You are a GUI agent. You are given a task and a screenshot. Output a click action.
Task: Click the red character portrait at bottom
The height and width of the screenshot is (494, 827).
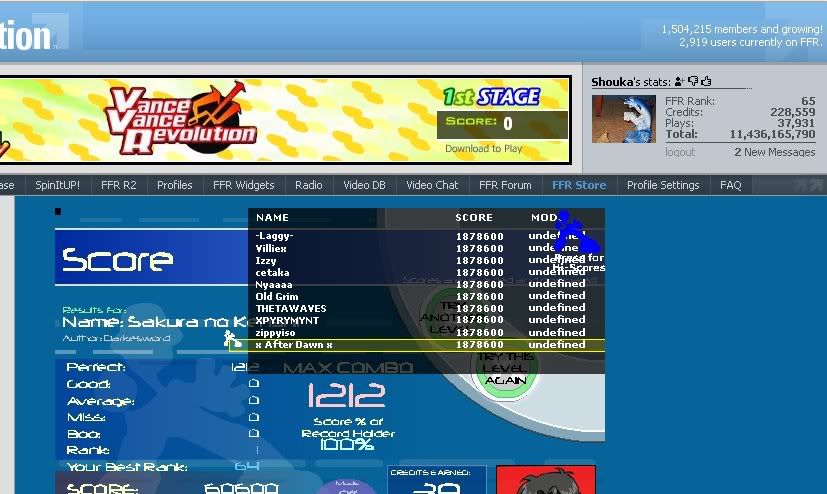[x=545, y=480]
